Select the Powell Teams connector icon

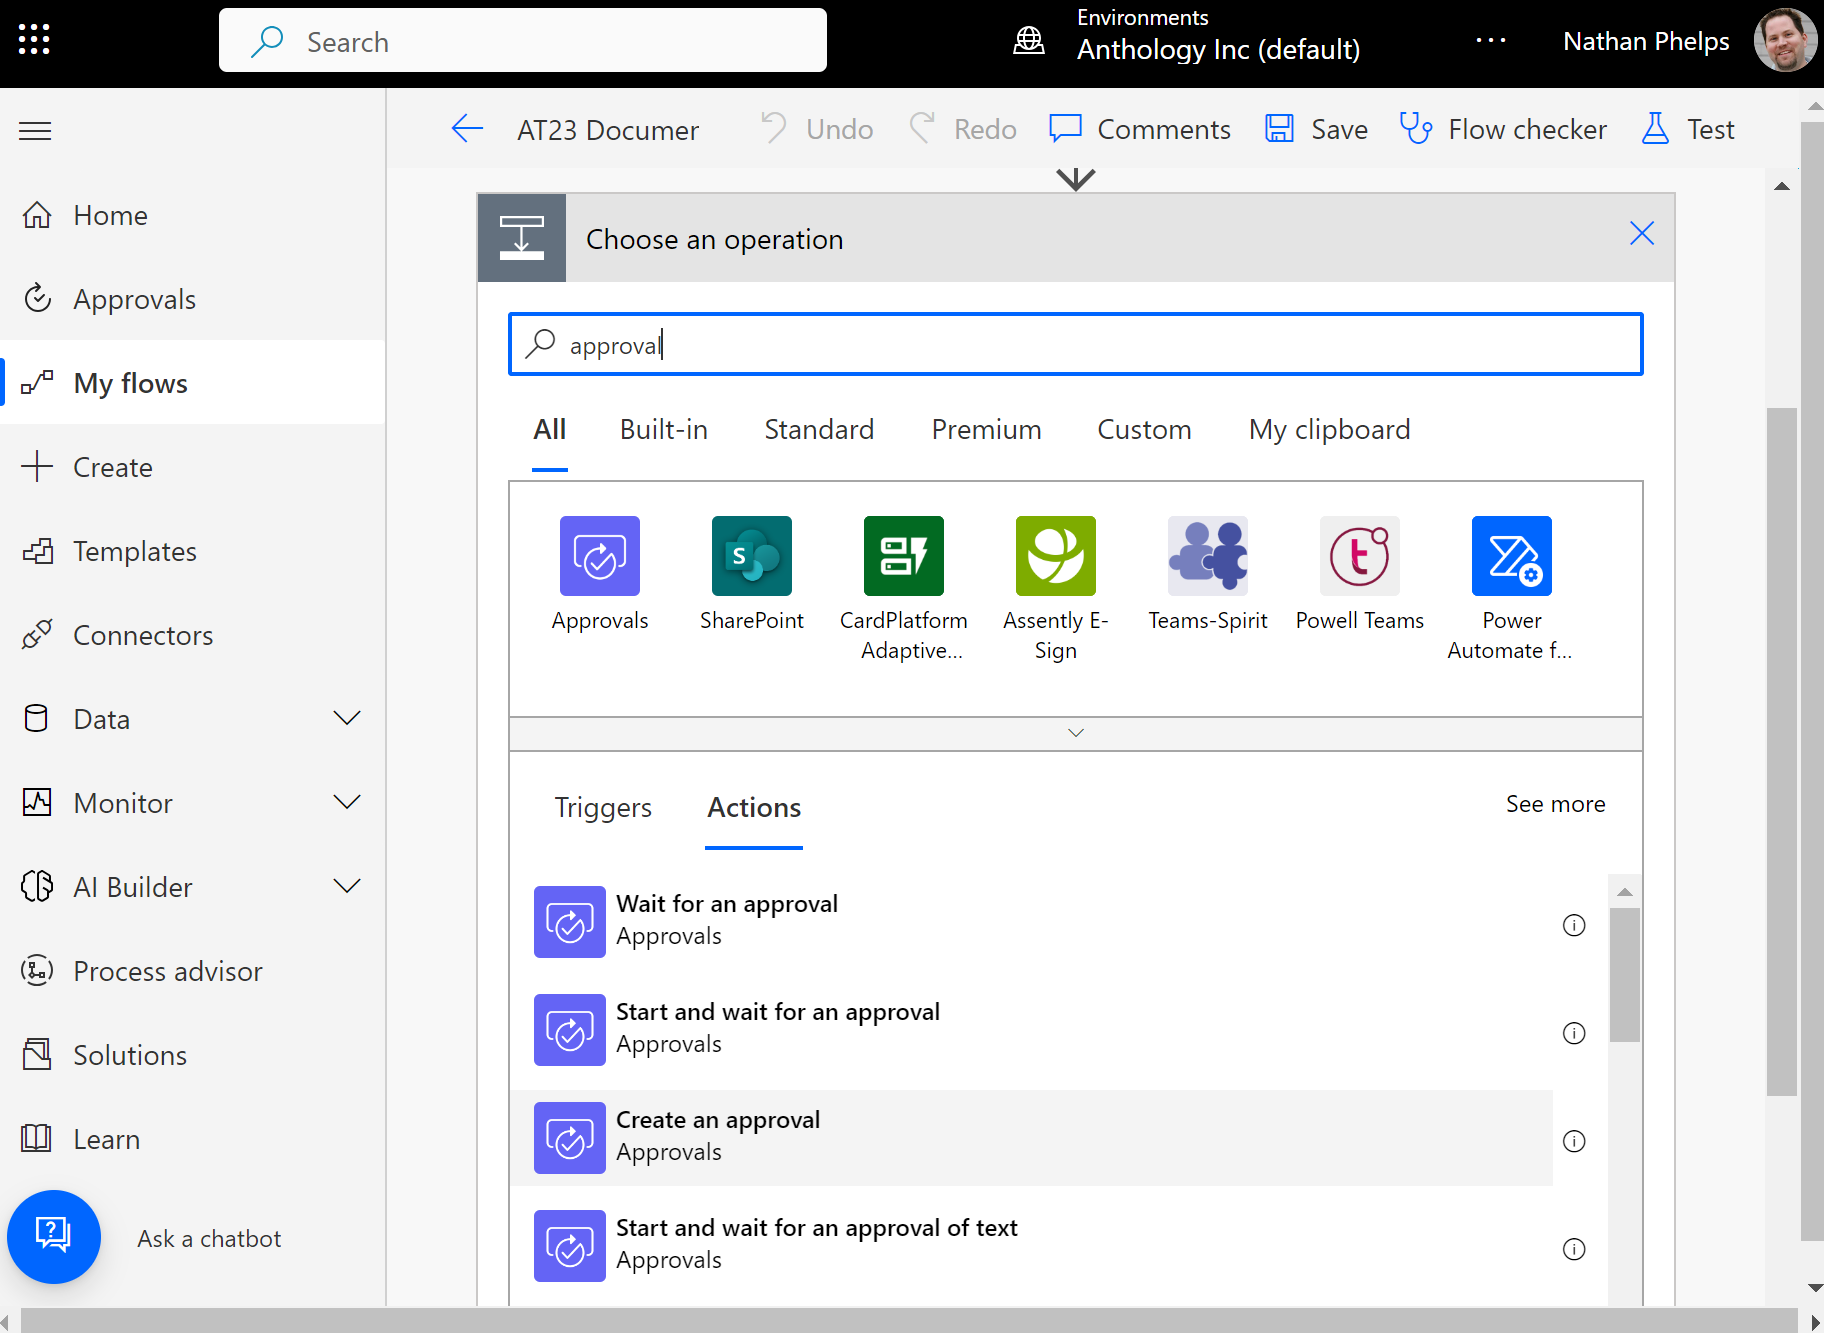click(x=1360, y=556)
